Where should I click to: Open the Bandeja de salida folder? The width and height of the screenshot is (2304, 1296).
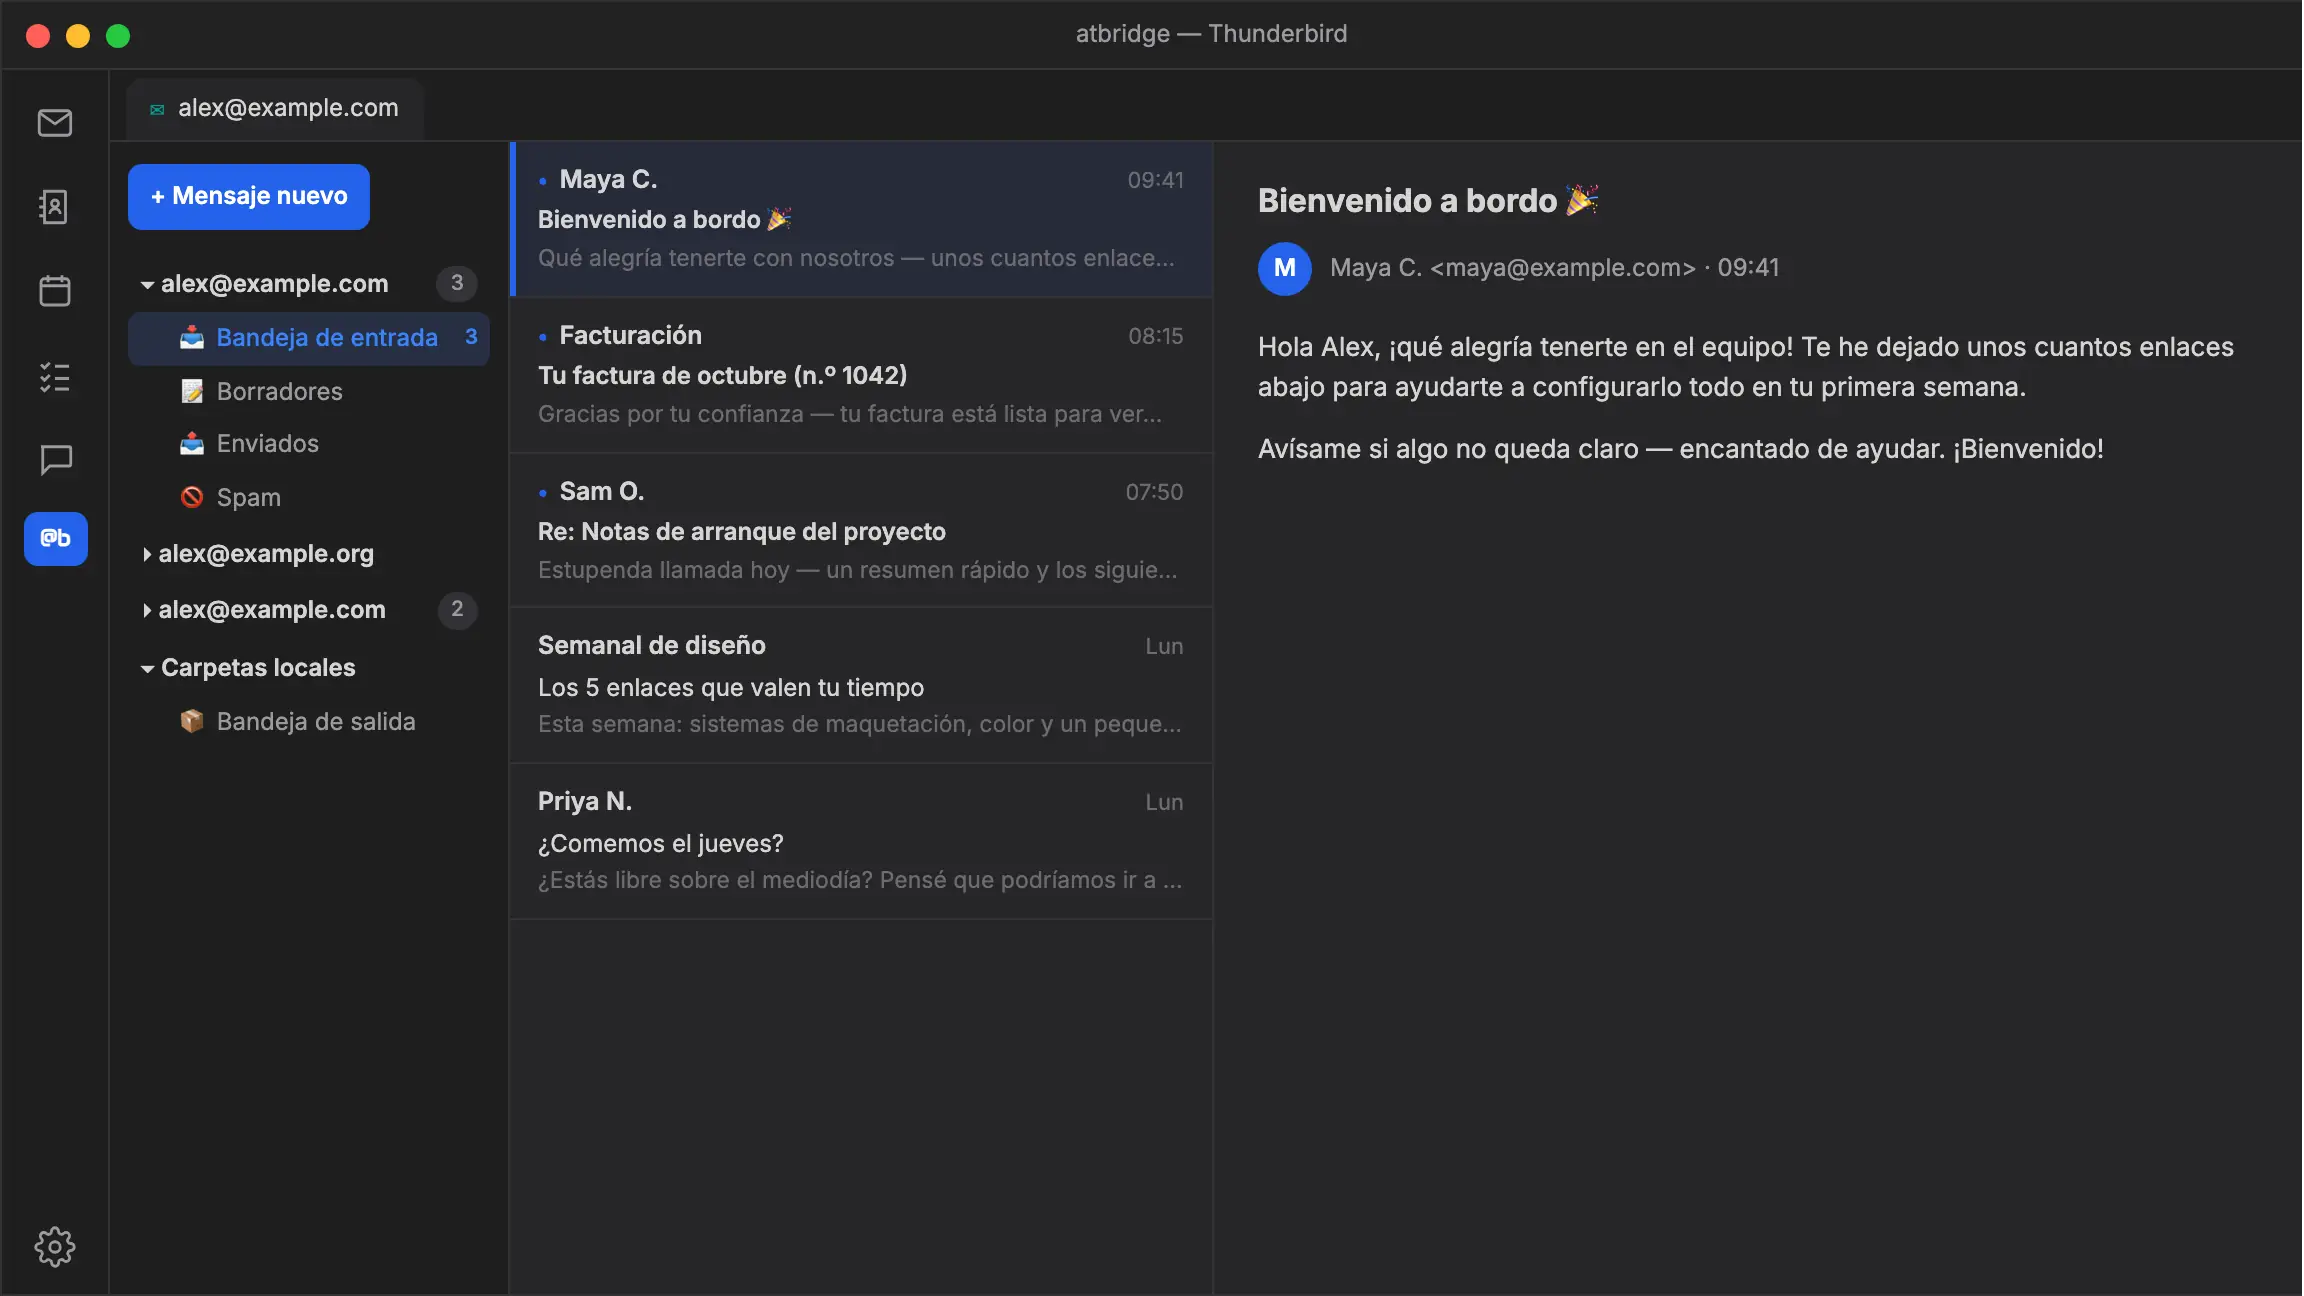click(309, 721)
